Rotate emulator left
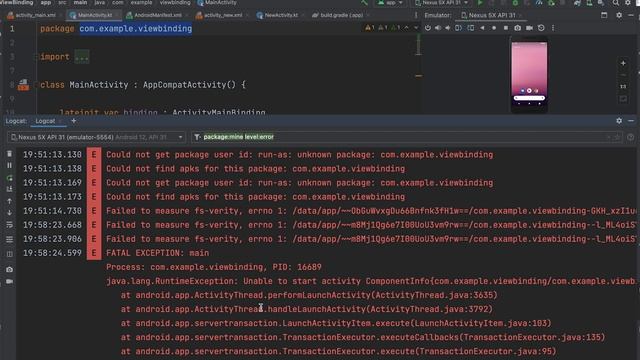The width and height of the screenshot is (640, 360). tap(458, 28)
